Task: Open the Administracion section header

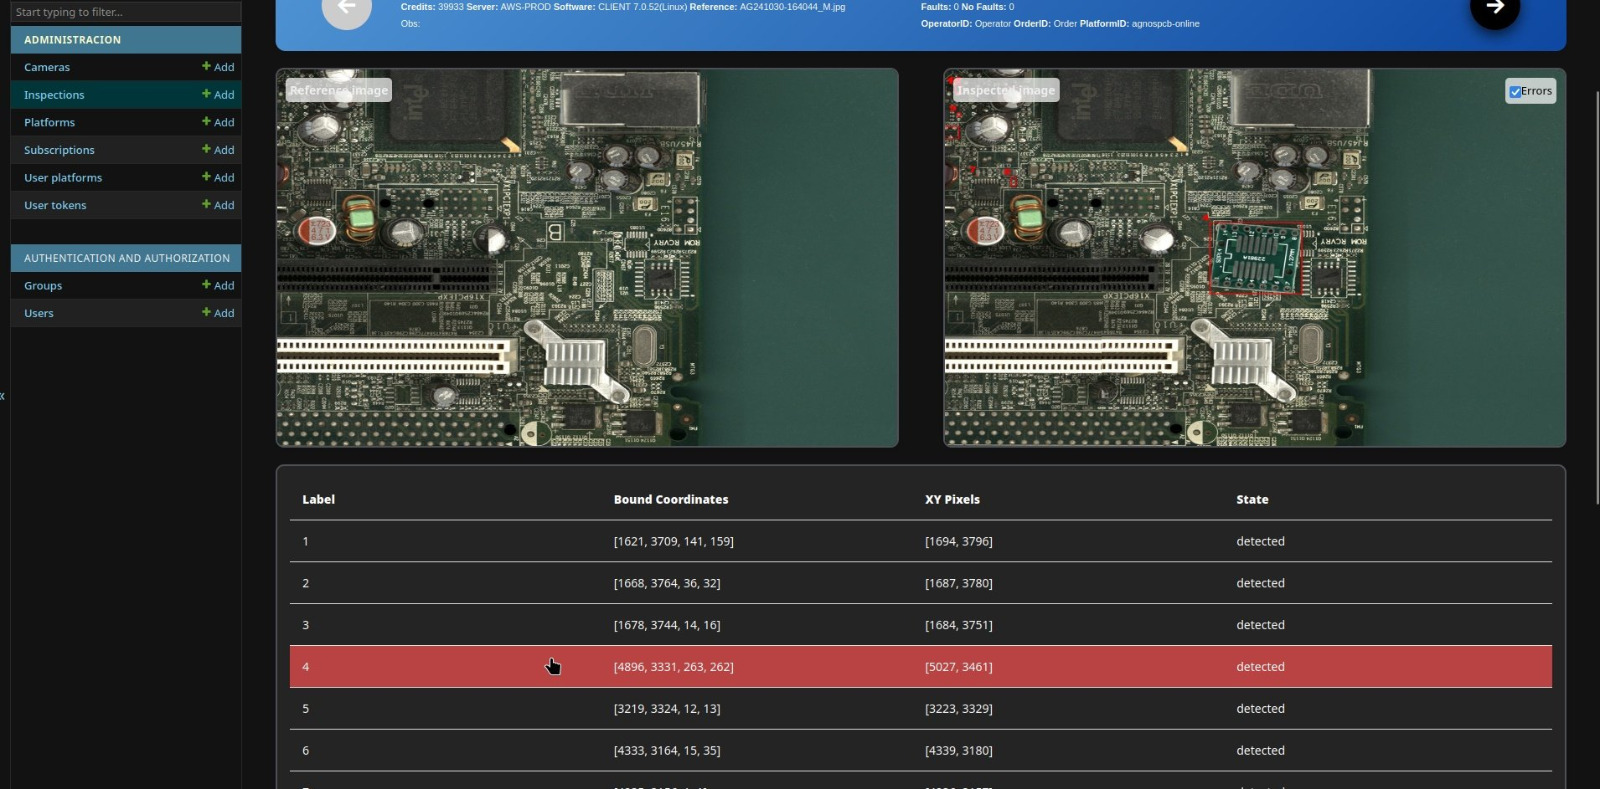Action: [x=72, y=40]
